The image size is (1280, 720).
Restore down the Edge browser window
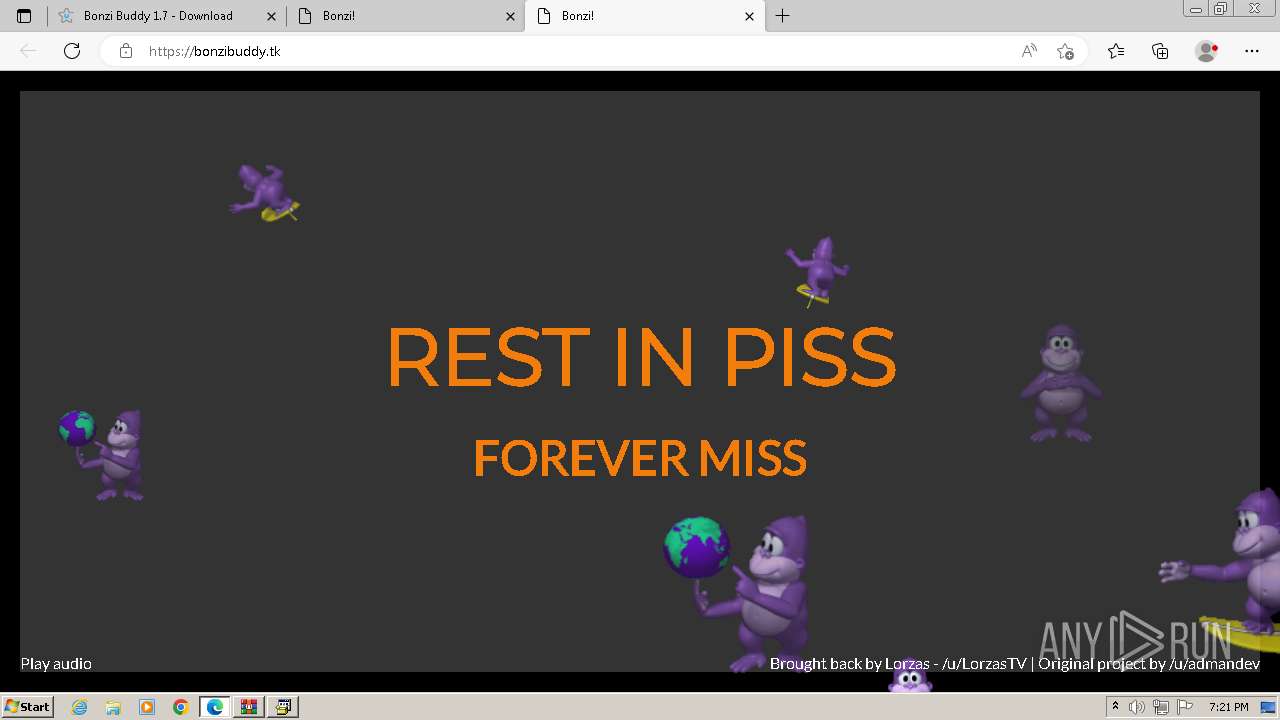coord(1221,8)
